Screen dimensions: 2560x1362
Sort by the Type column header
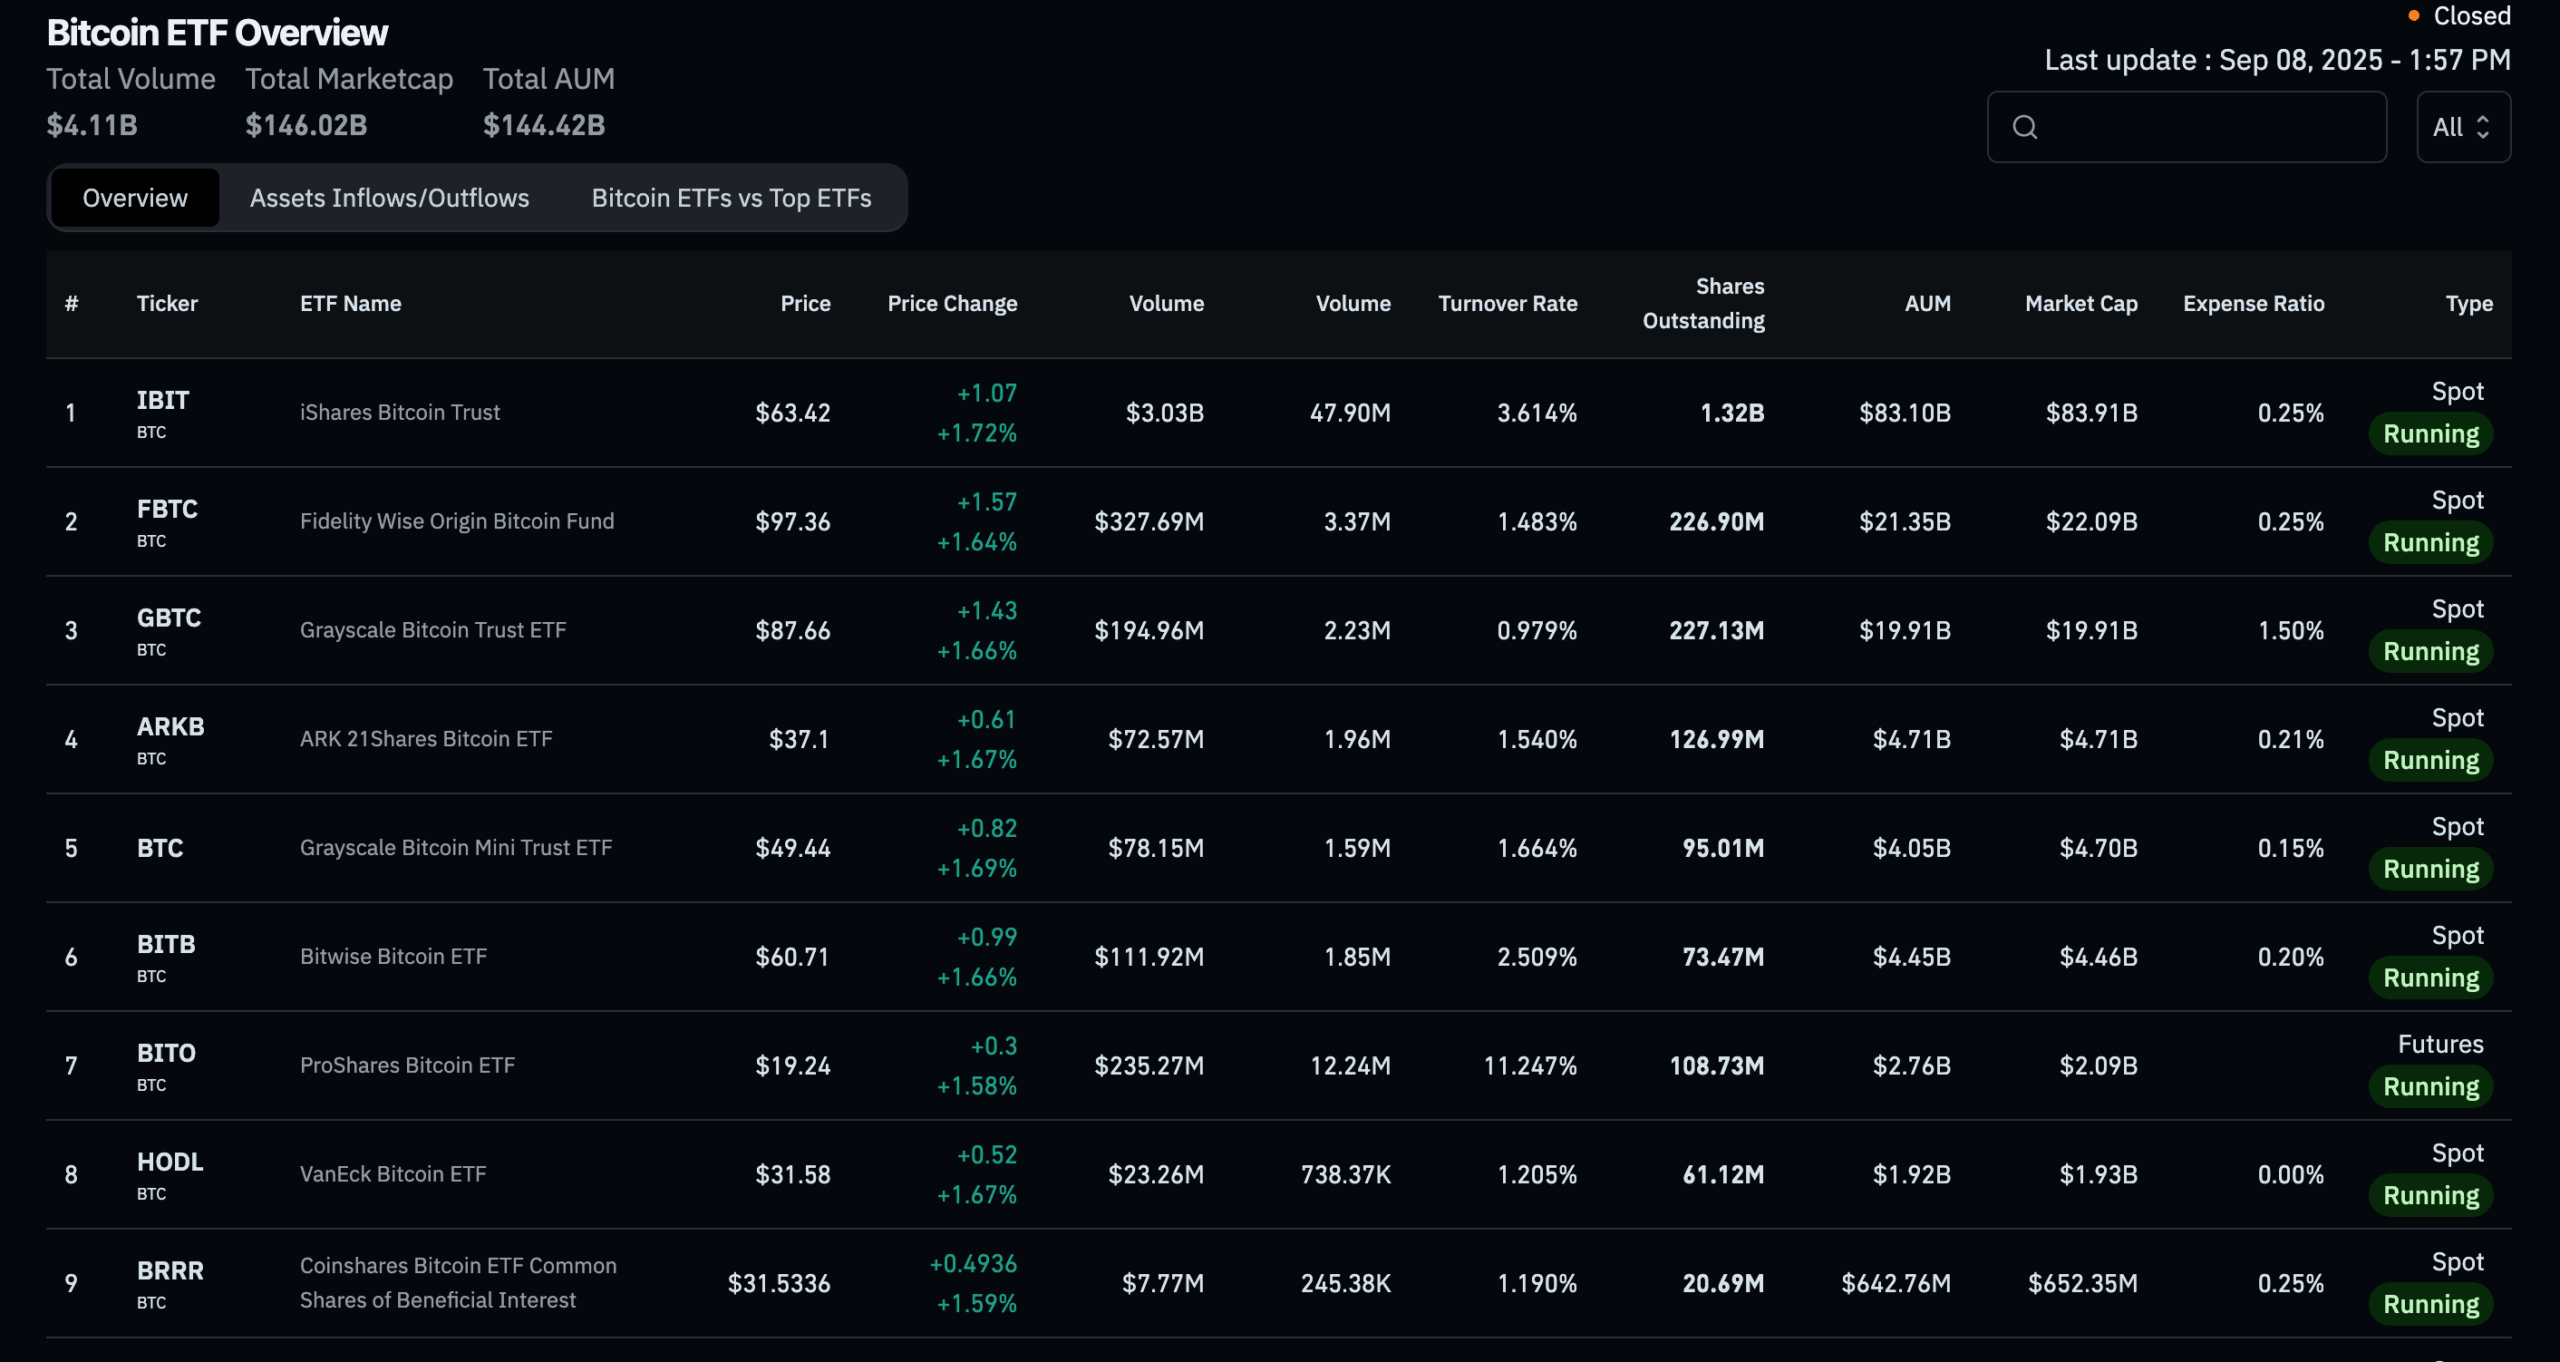(x=2468, y=303)
